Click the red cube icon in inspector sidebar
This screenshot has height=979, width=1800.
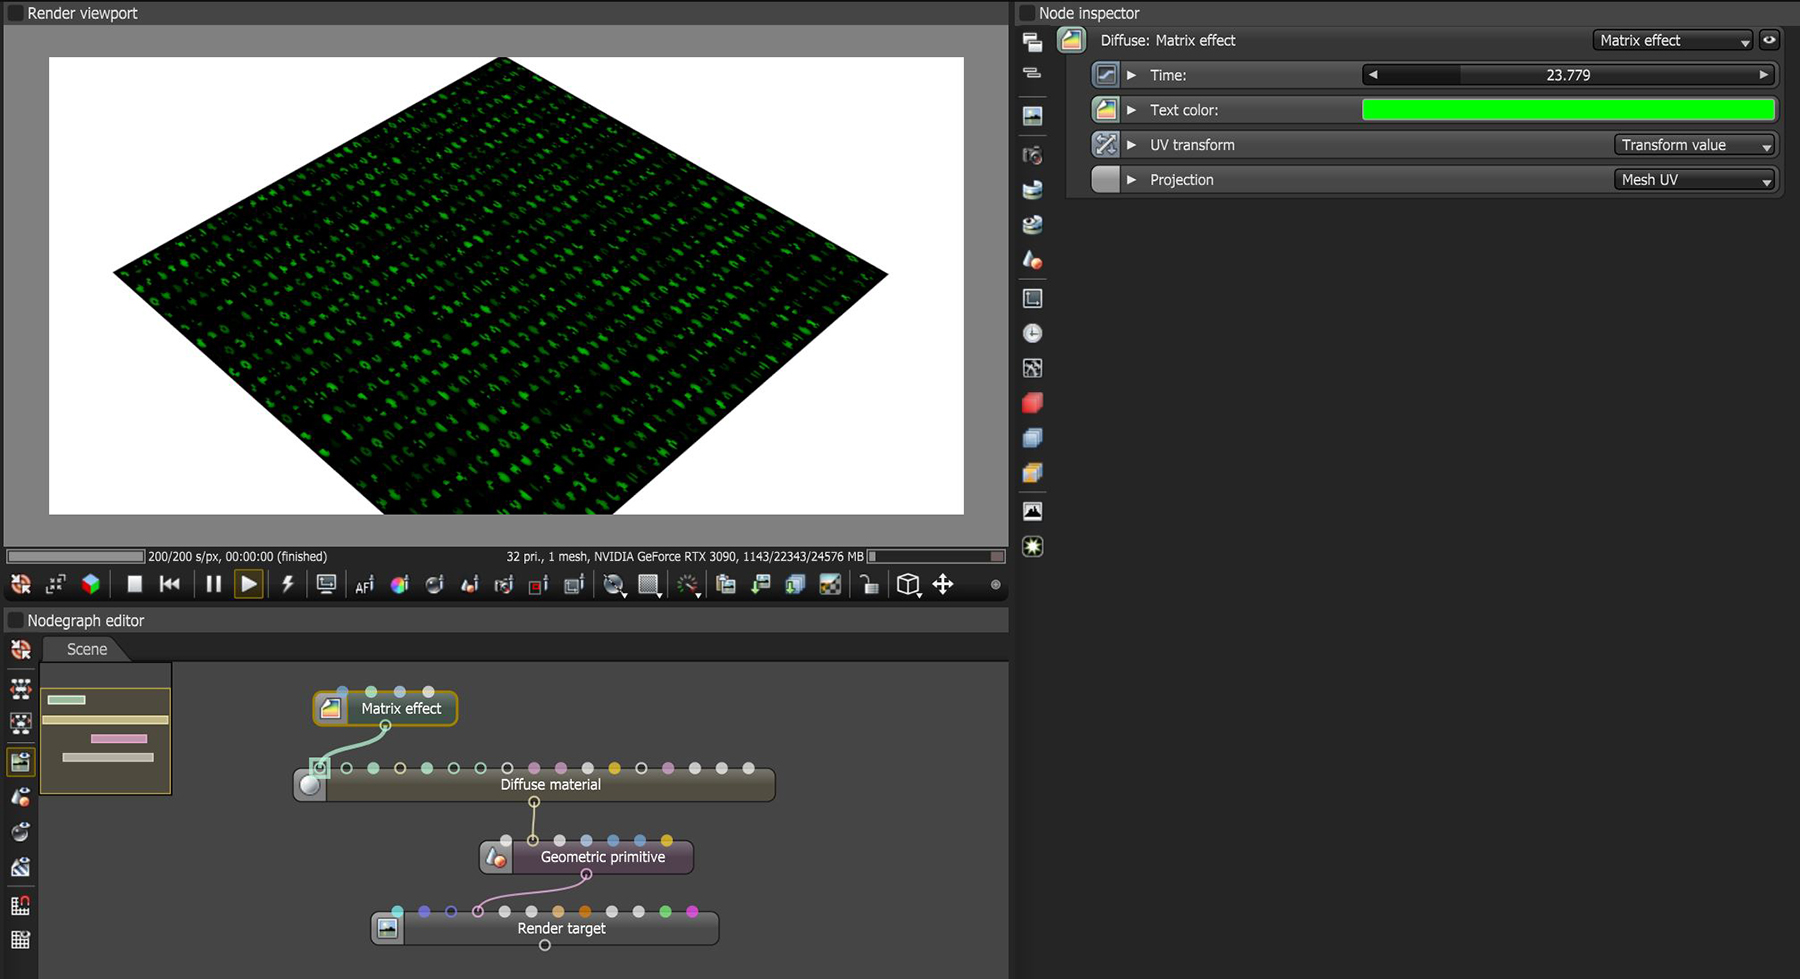click(1032, 403)
